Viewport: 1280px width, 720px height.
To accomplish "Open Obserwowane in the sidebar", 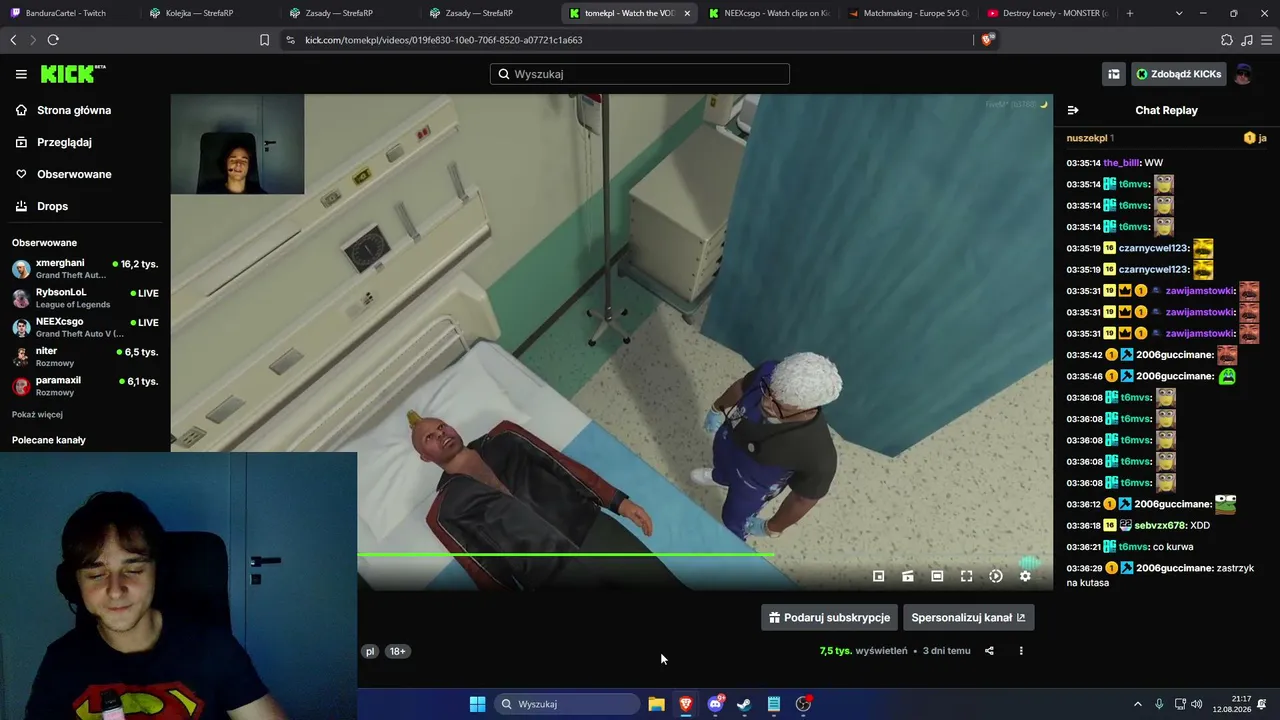I will tap(74, 174).
